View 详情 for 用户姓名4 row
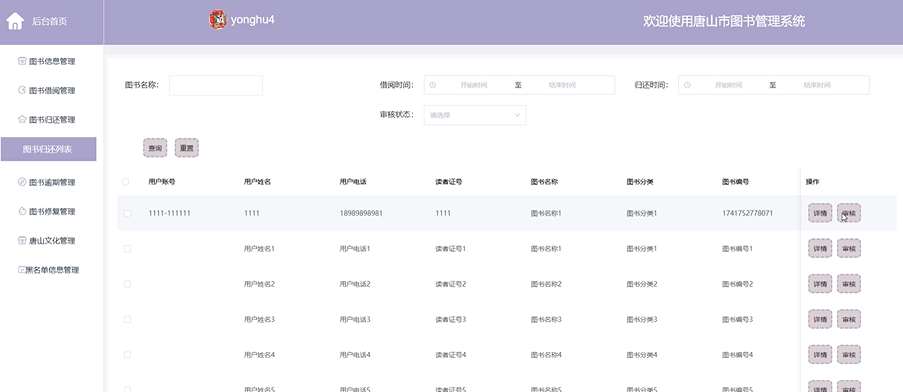This screenshot has width=903, height=392. (820, 355)
